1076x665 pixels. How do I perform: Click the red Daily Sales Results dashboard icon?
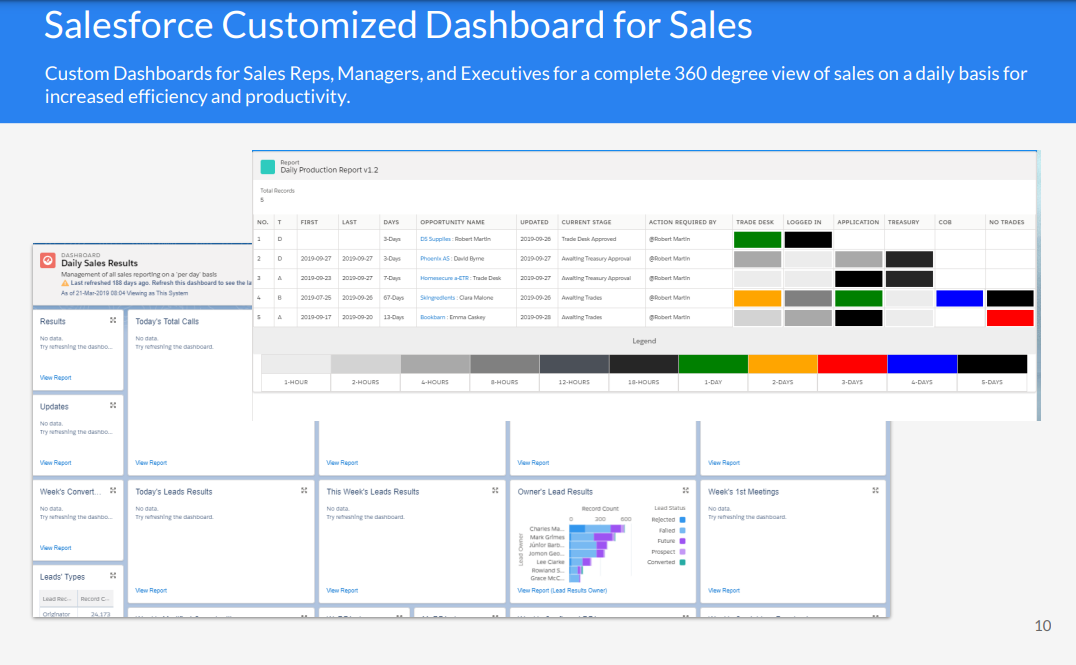click(47, 261)
